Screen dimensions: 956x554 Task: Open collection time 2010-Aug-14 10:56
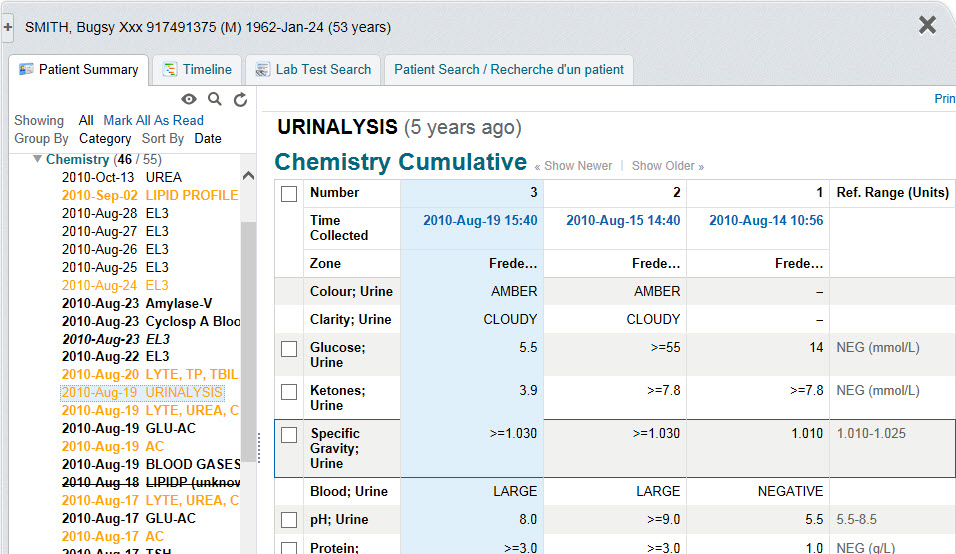[766, 221]
